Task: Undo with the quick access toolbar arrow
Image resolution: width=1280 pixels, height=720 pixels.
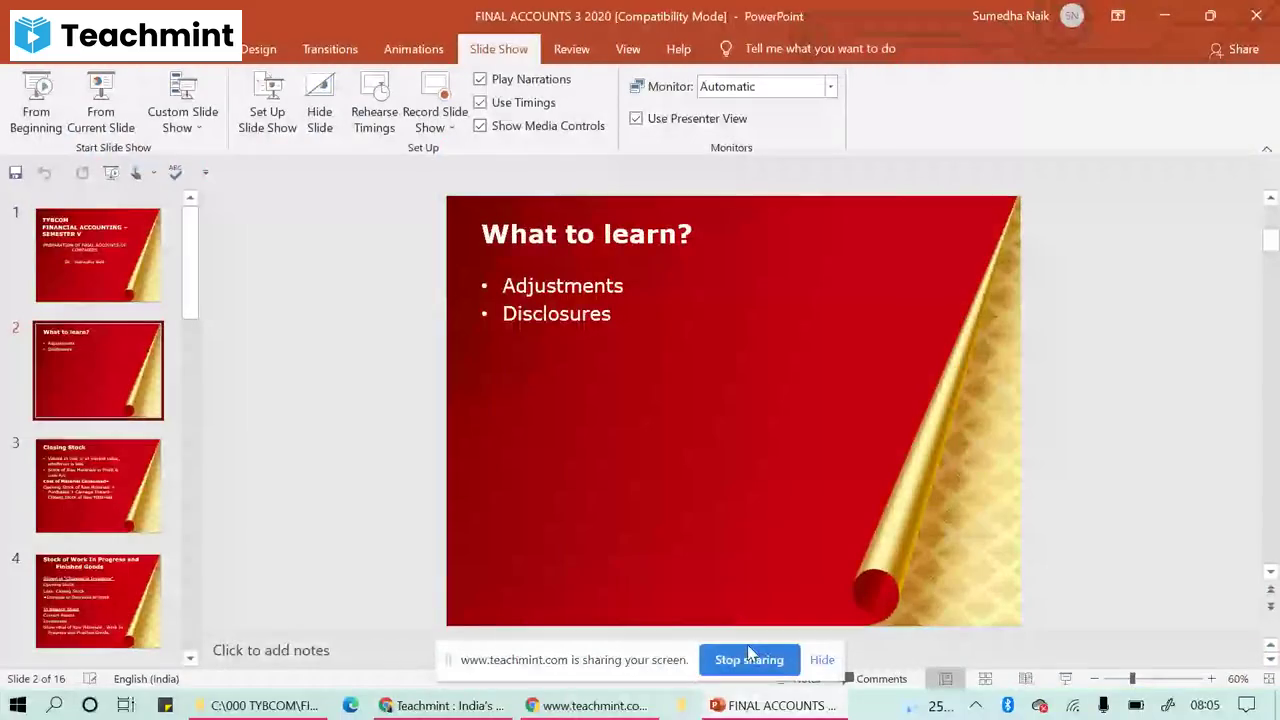Action: [44, 173]
